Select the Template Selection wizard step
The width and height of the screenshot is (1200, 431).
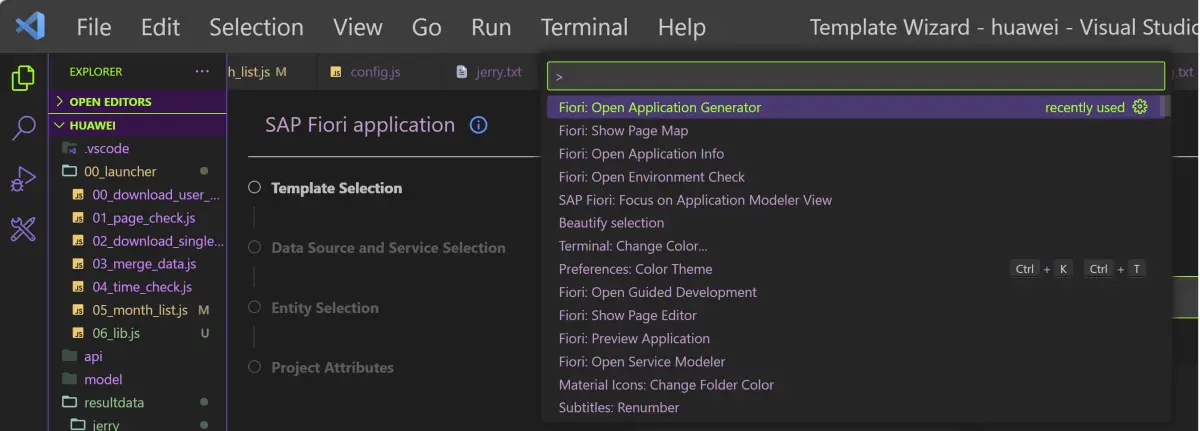click(x=336, y=188)
